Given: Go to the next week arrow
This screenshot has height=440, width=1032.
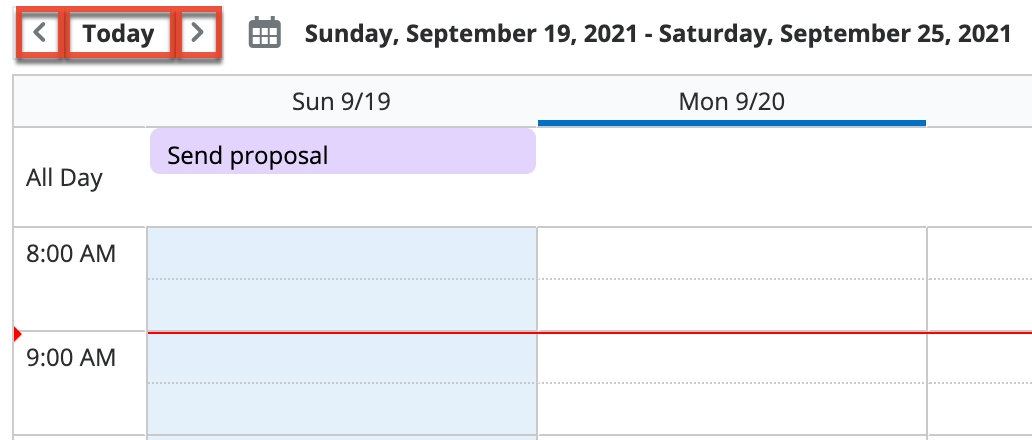Looking at the screenshot, I should point(198,33).
